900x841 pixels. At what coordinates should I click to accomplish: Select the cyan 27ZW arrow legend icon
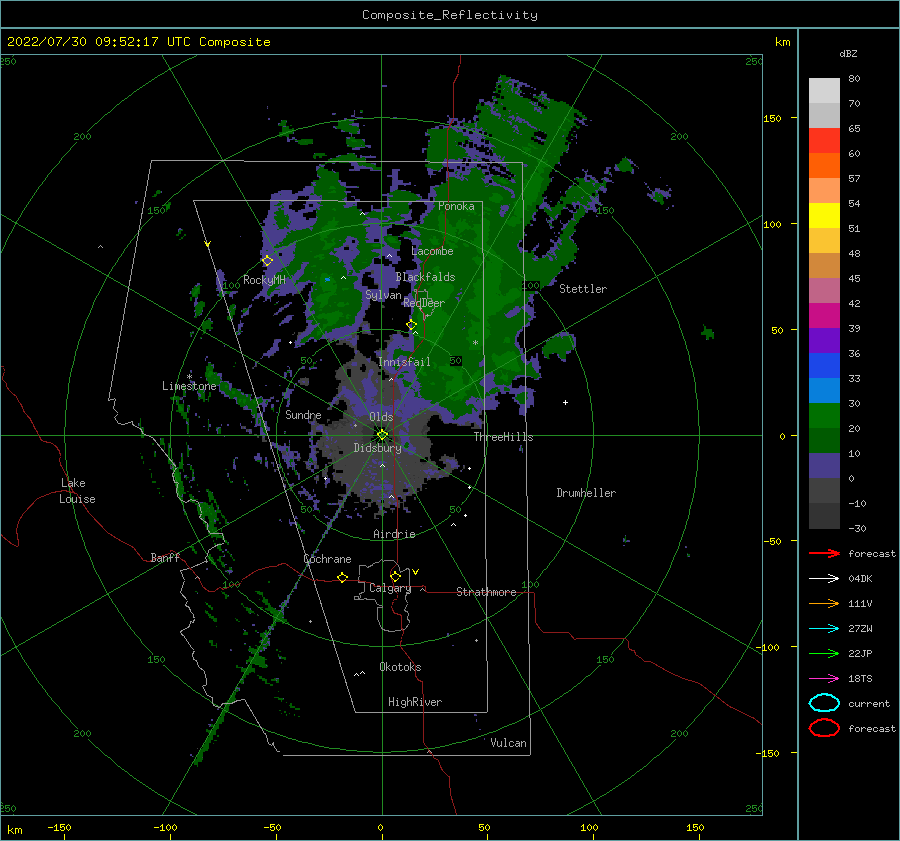tap(824, 629)
